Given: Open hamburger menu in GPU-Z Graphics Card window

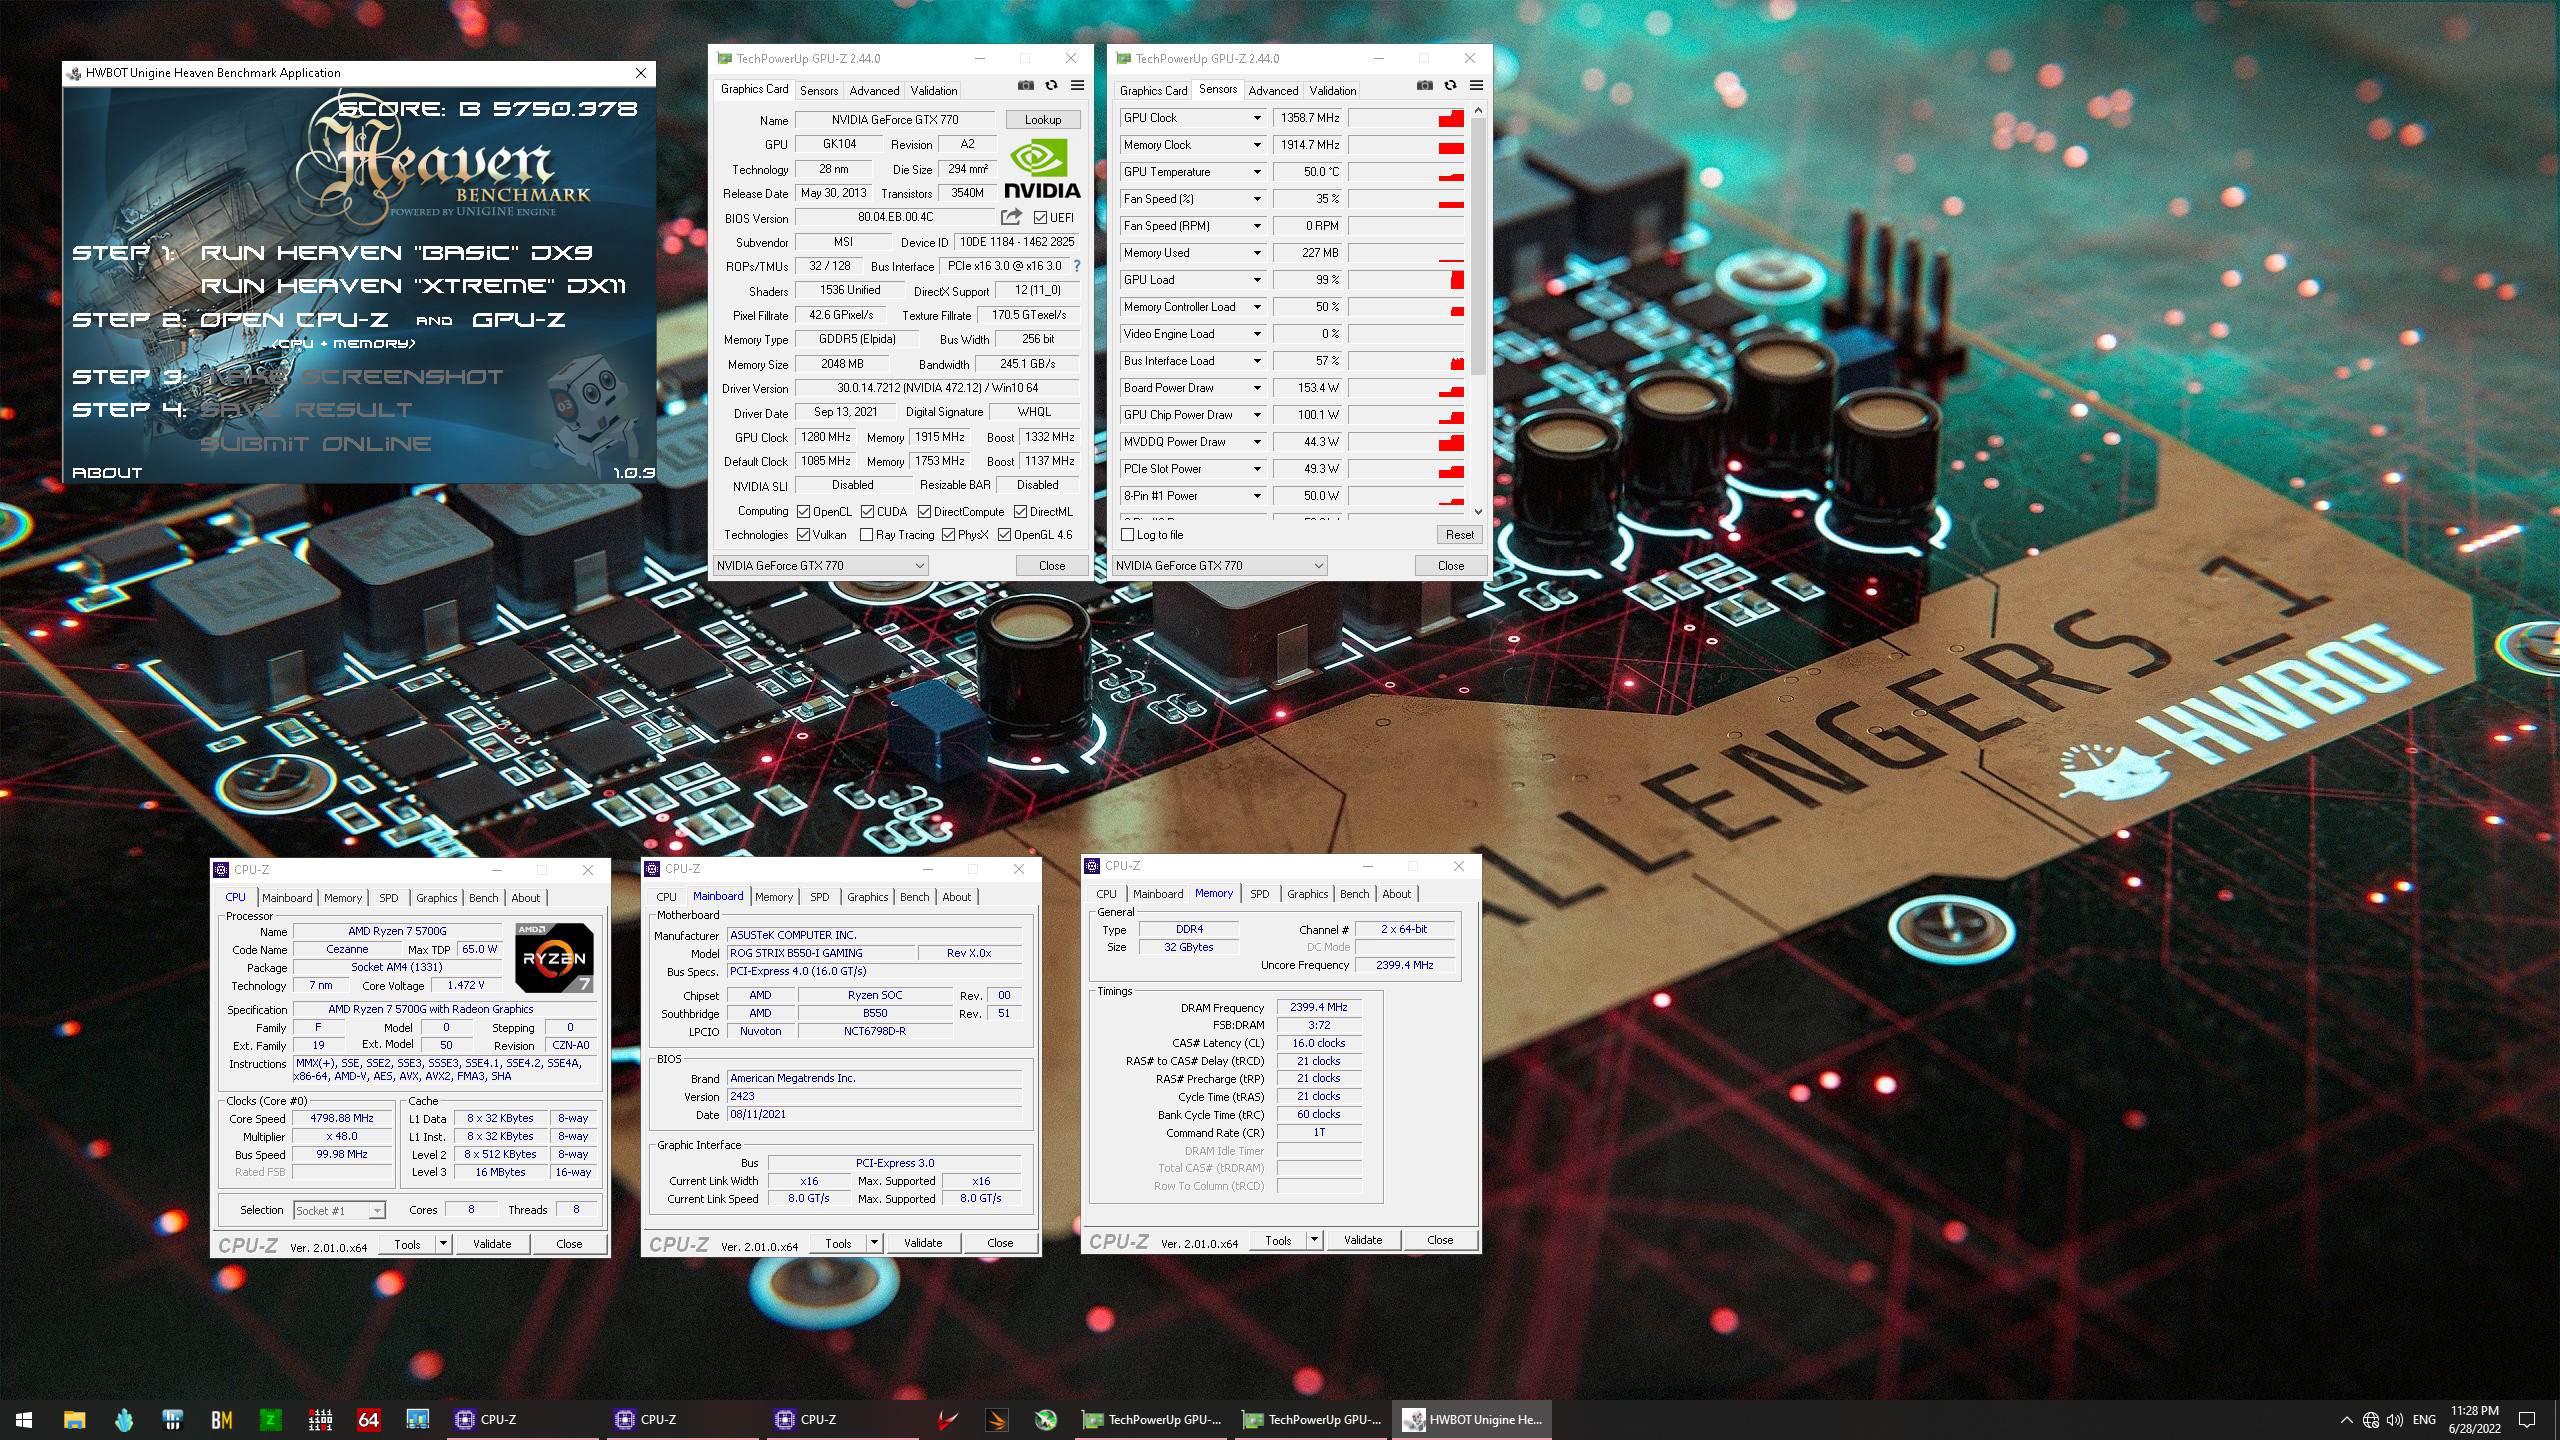Looking at the screenshot, I should [x=1077, y=86].
